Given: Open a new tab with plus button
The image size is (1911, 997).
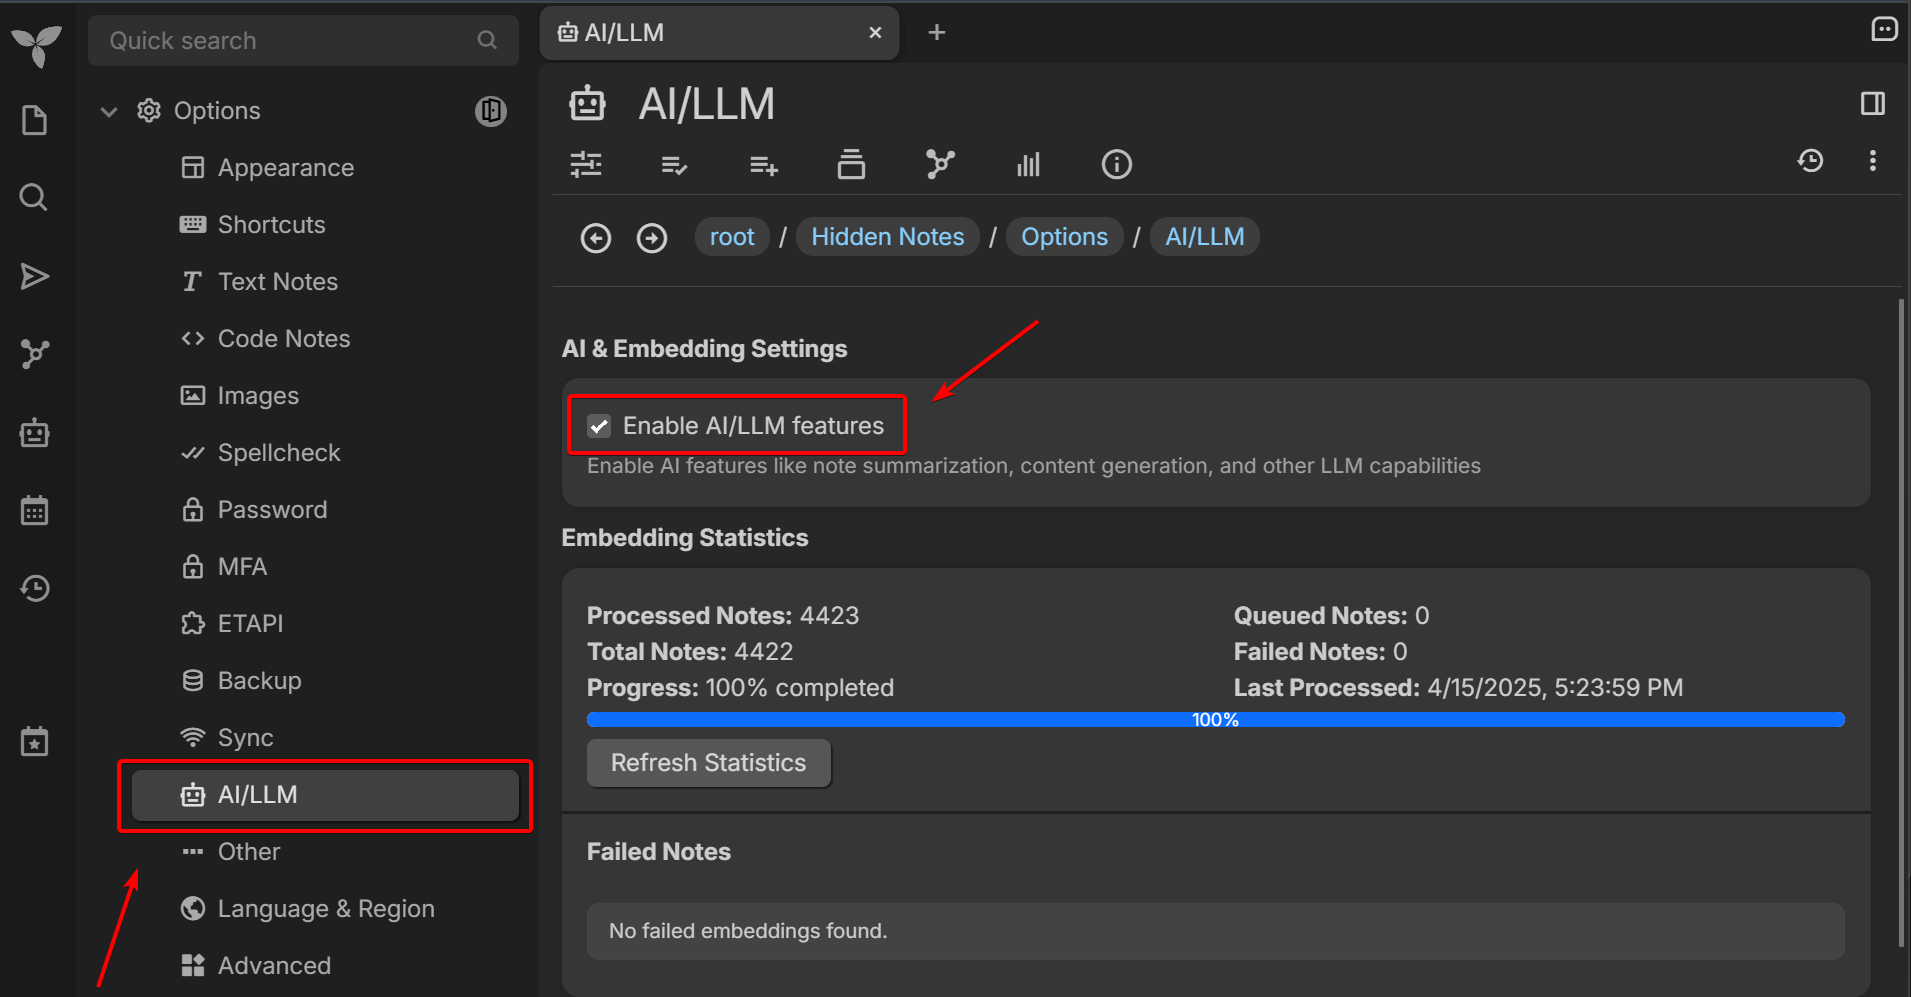Looking at the screenshot, I should (936, 33).
